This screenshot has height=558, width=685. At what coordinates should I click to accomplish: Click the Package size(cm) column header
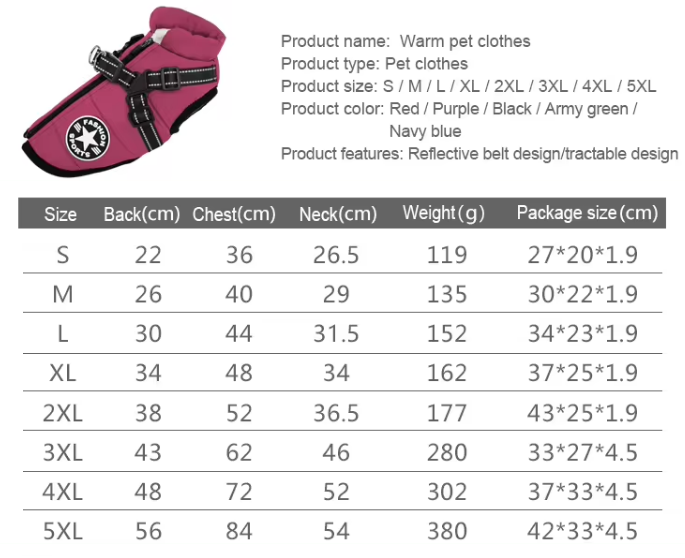[587, 213]
